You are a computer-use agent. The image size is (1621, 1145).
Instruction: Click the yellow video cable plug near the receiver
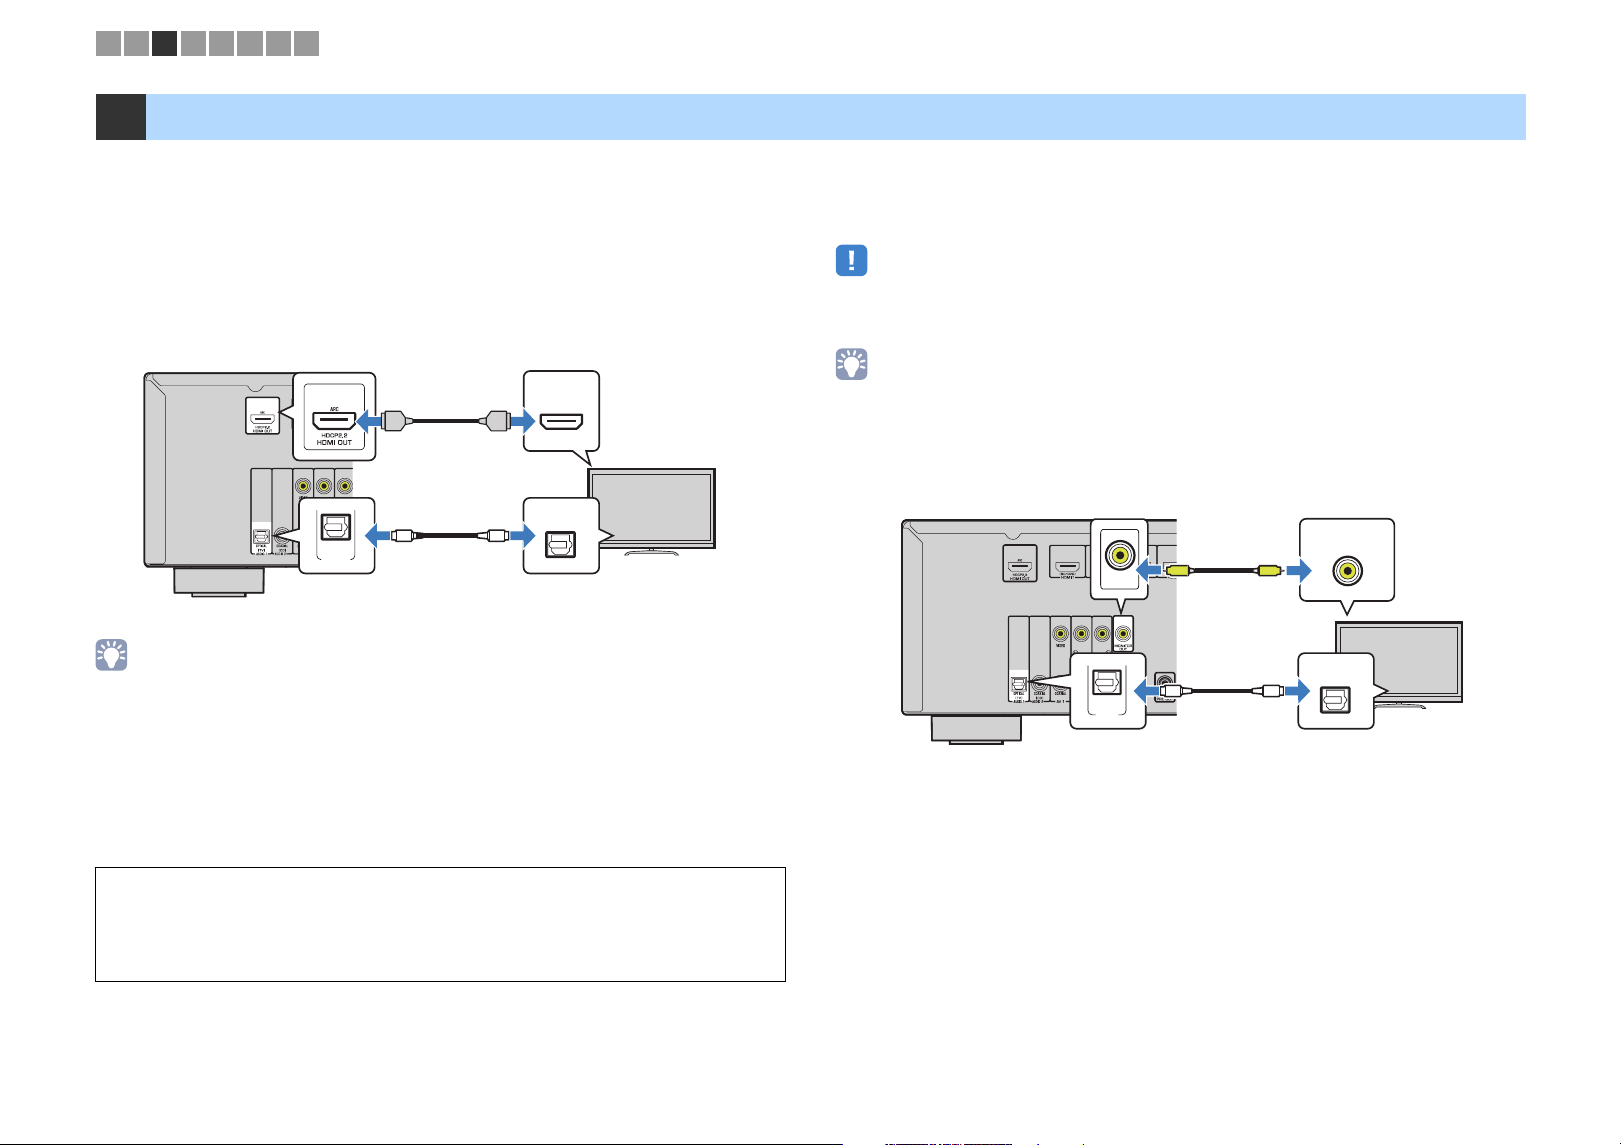pyautogui.click(x=1176, y=570)
